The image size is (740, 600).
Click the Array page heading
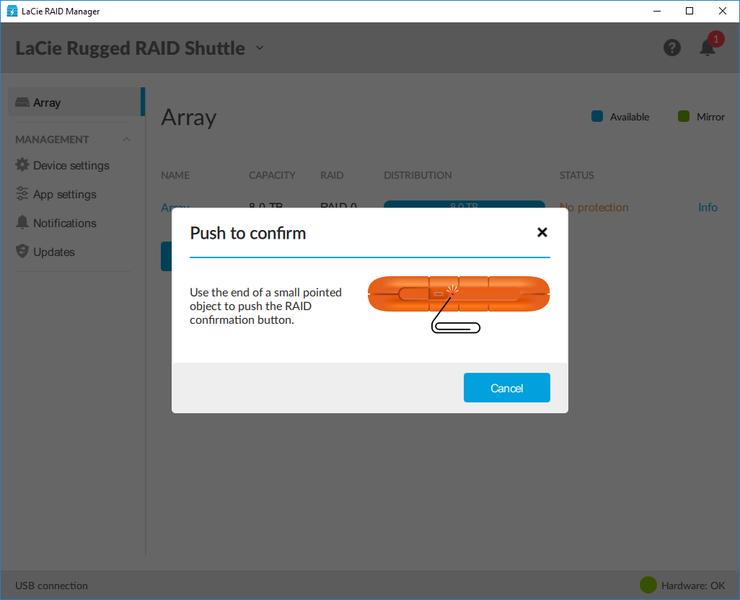pyautogui.click(x=189, y=117)
